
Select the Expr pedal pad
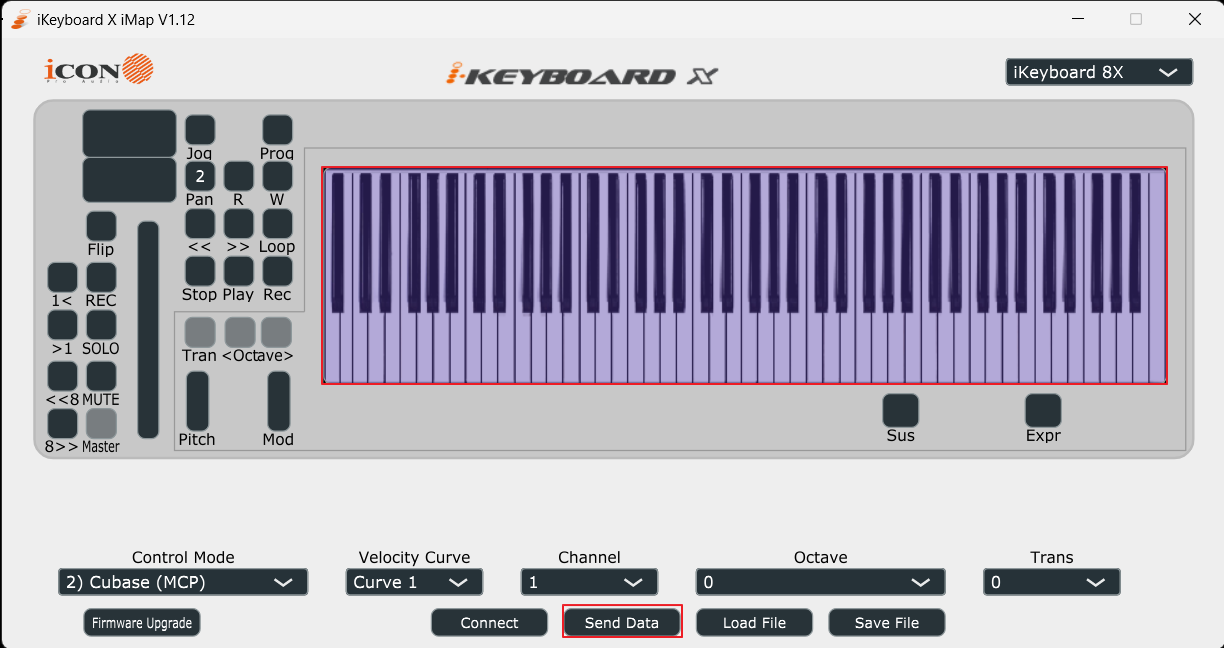(1043, 410)
